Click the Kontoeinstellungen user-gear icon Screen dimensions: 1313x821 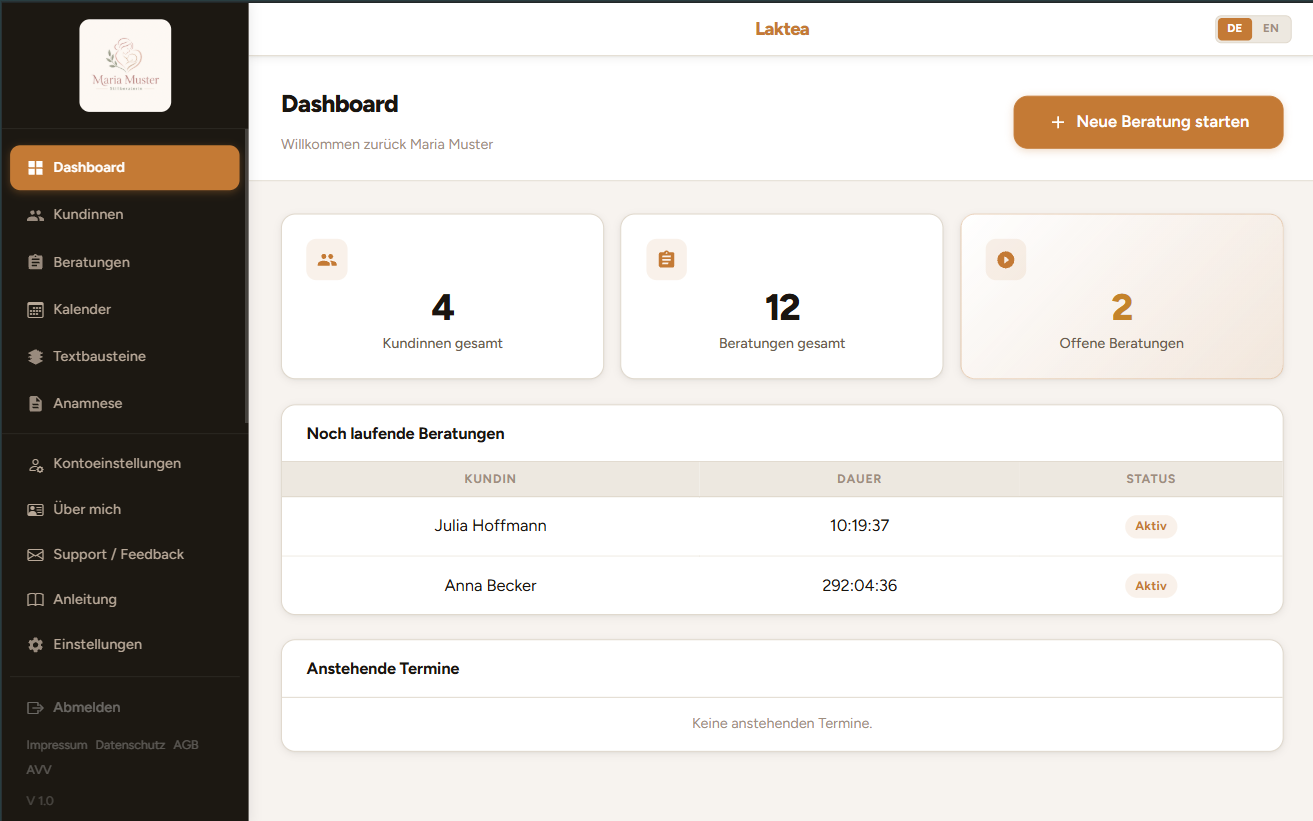coord(36,464)
